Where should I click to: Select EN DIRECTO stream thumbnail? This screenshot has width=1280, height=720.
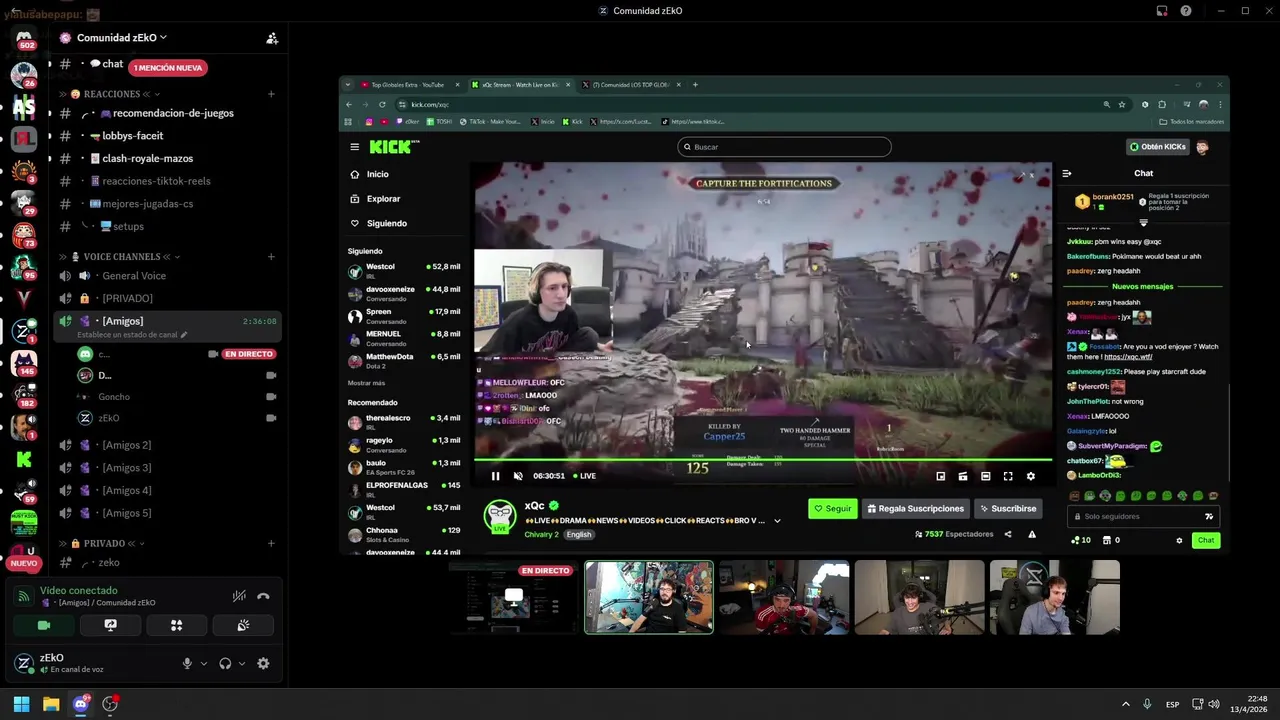(x=513, y=598)
